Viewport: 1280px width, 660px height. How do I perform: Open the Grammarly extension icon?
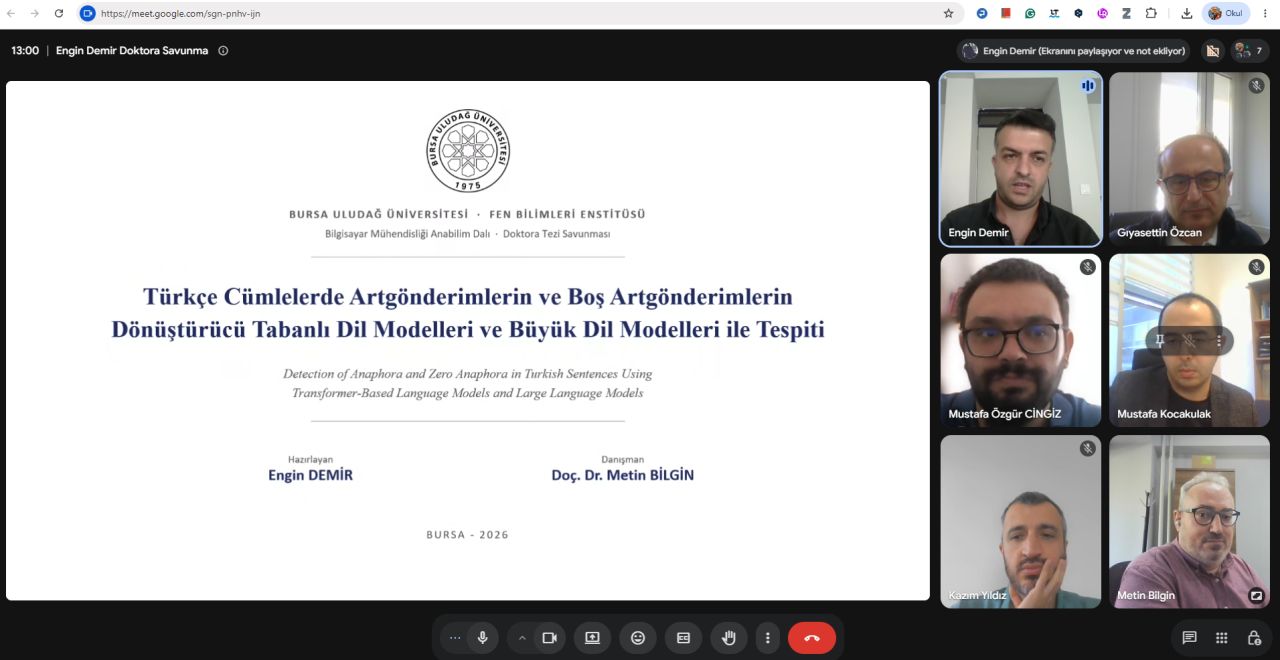(x=1030, y=13)
